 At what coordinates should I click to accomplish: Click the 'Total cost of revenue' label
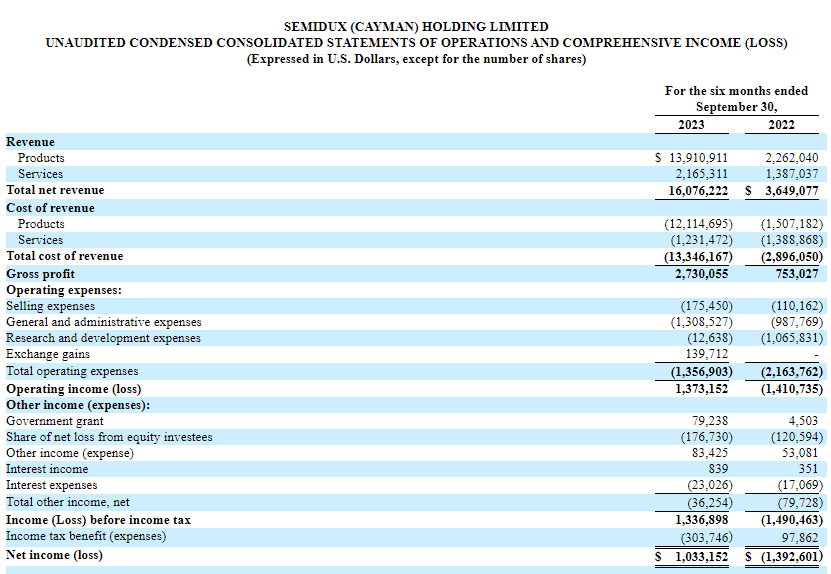coord(65,256)
